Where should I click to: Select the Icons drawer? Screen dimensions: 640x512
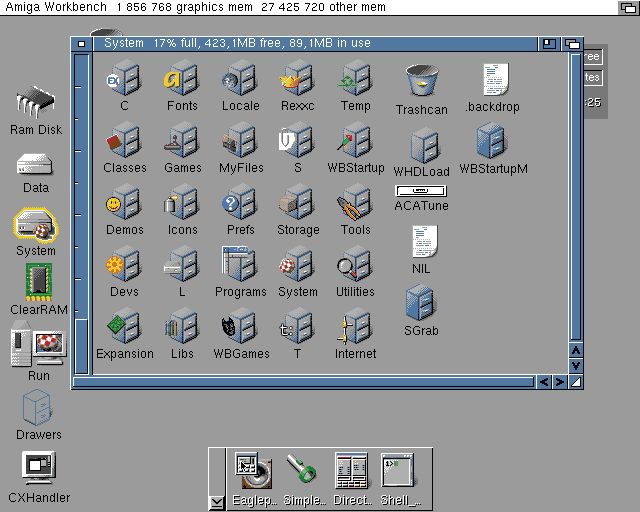(182, 203)
